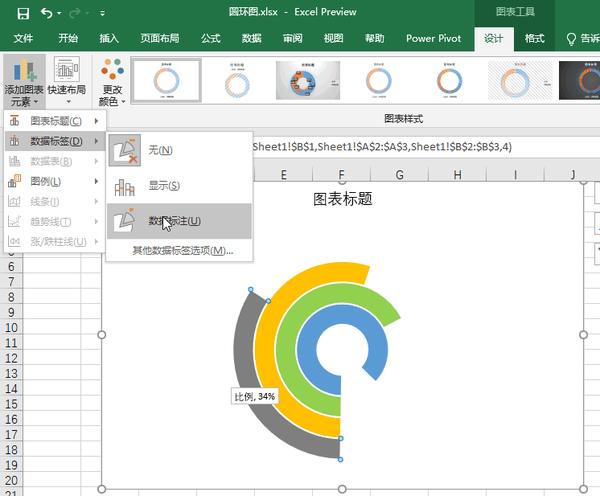Open Customize Quick Access Toolbar dropdown

pyautogui.click(x=102, y=13)
